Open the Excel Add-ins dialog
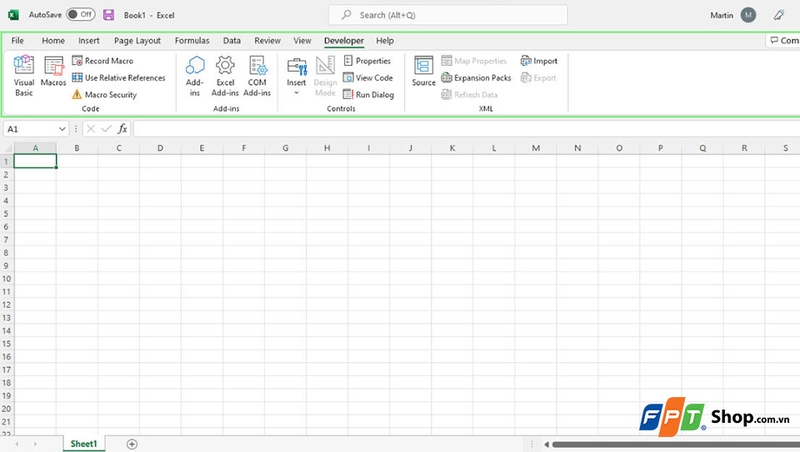 pyautogui.click(x=225, y=76)
